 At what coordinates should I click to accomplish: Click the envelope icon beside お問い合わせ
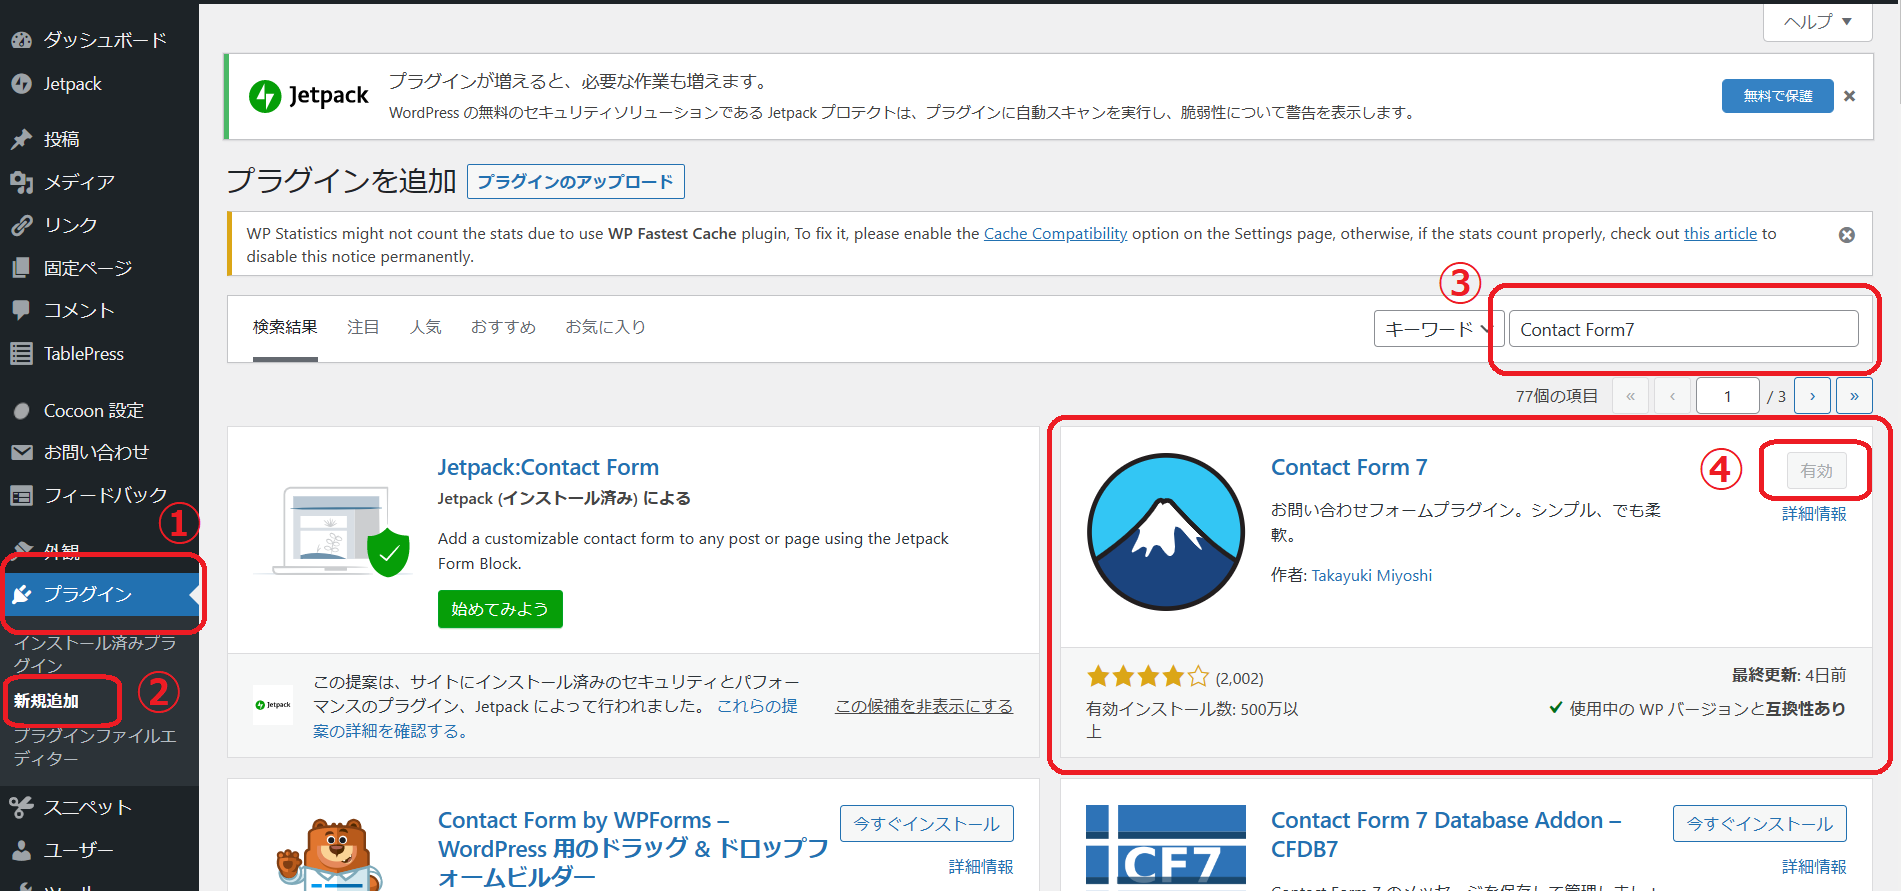tap(21, 452)
